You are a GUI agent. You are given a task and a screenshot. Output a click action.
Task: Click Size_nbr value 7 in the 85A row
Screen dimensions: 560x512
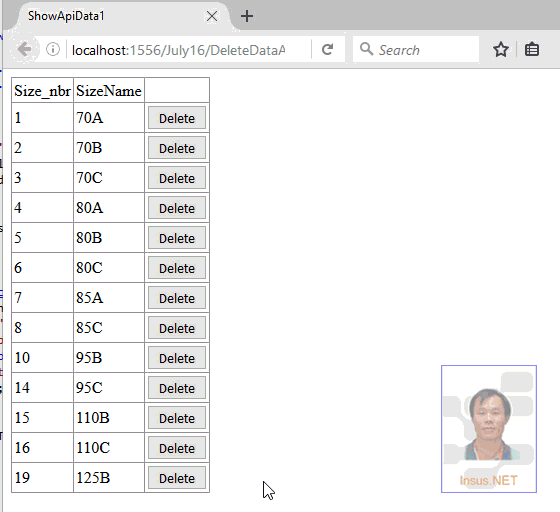pos(42,298)
